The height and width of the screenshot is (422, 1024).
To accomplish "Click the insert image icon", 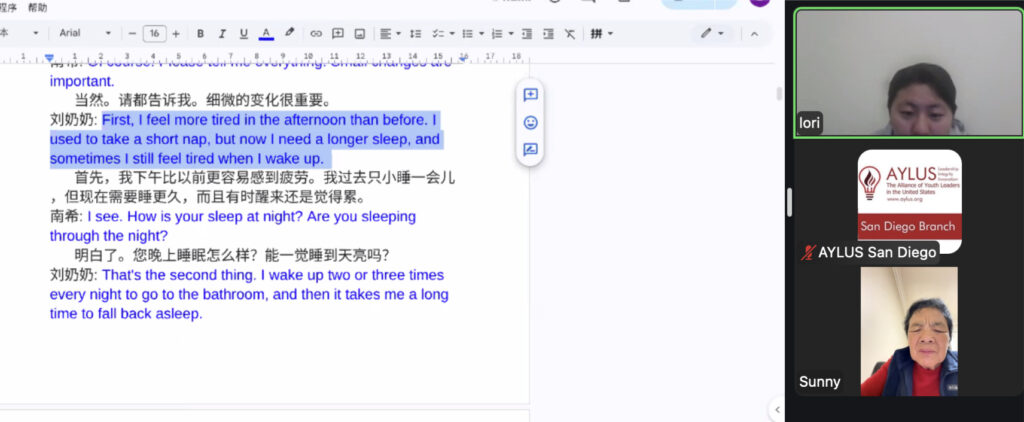I will 360,33.
